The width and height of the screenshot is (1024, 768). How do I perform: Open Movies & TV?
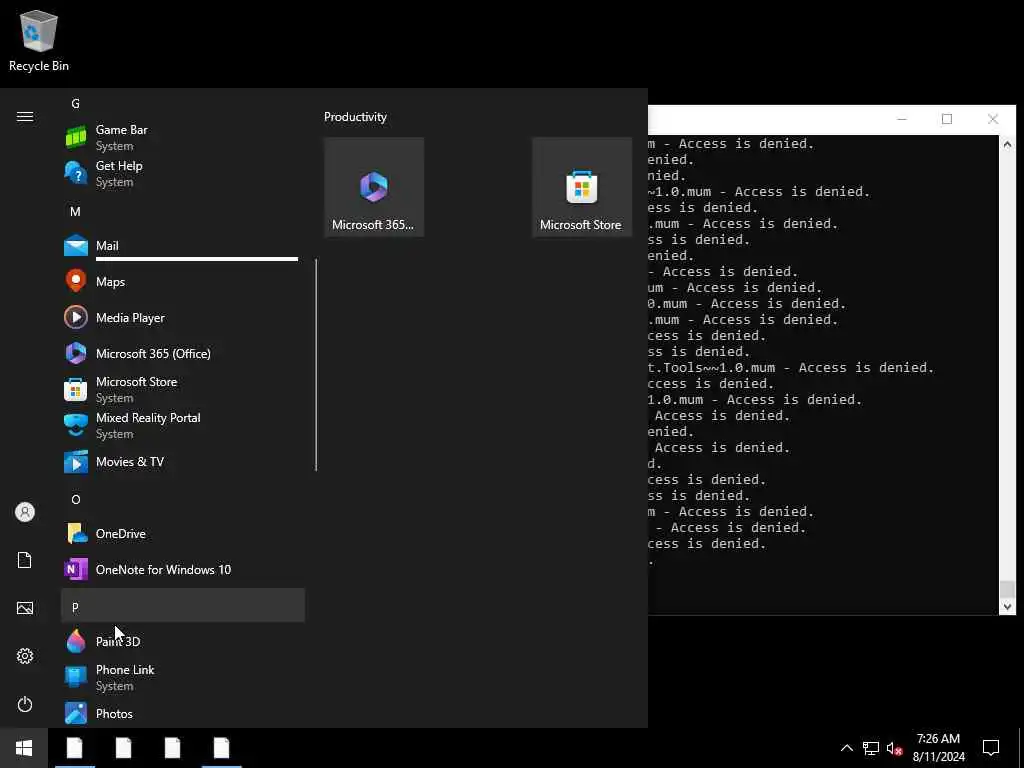[183, 462]
